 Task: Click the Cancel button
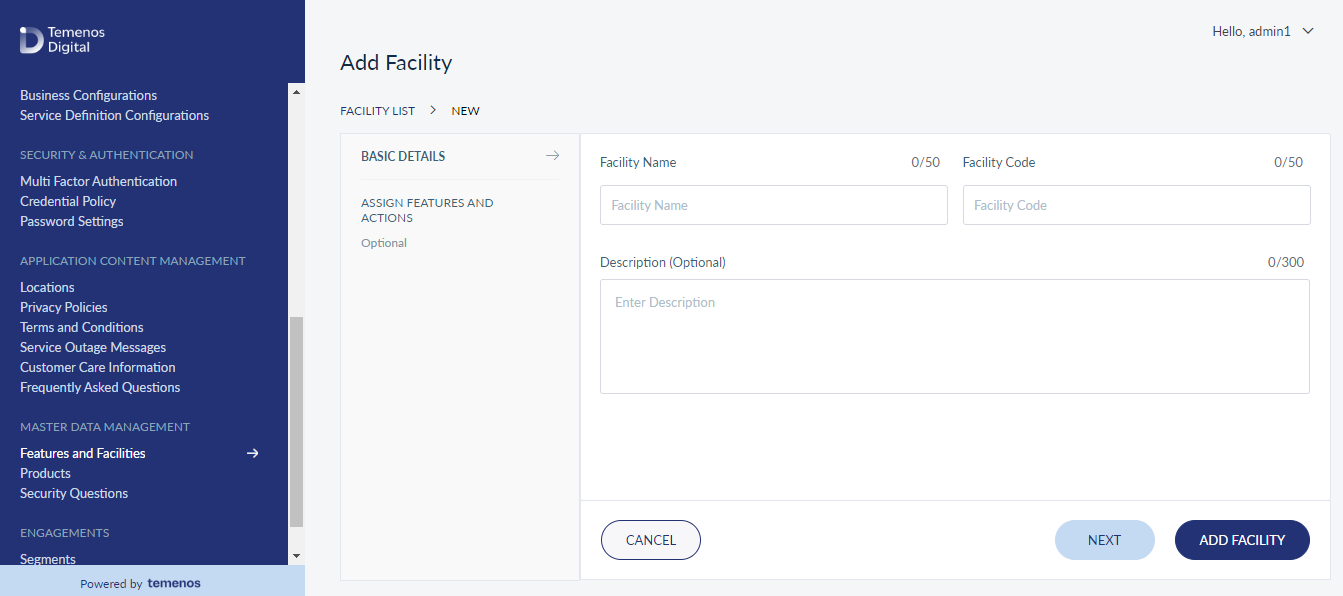(x=651, y=540)
